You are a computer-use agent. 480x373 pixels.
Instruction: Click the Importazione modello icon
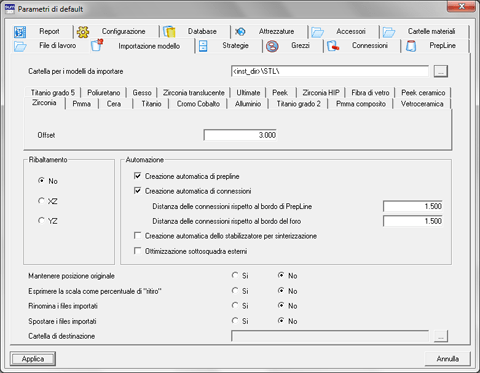97,45
